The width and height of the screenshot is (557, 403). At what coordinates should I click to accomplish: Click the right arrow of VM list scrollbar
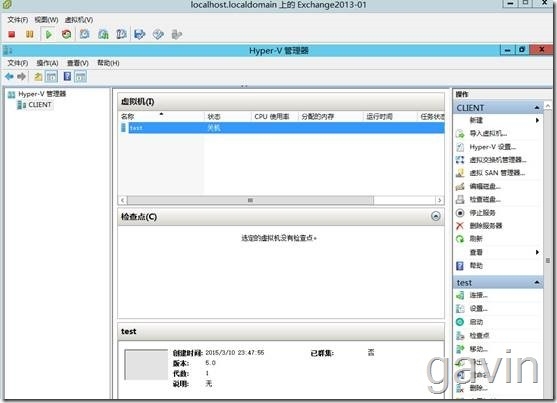tap(440, 200)
